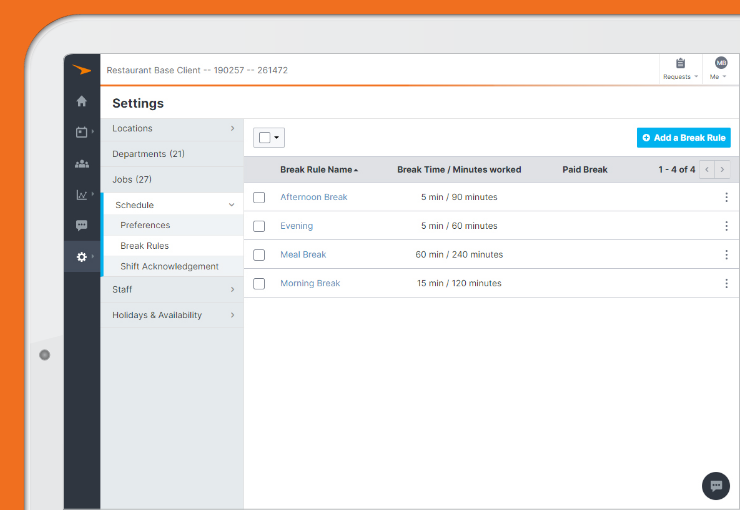Screen dimensions: 740x510
Task: Open the Requests clipboard icon
Action: click(680, 63)
